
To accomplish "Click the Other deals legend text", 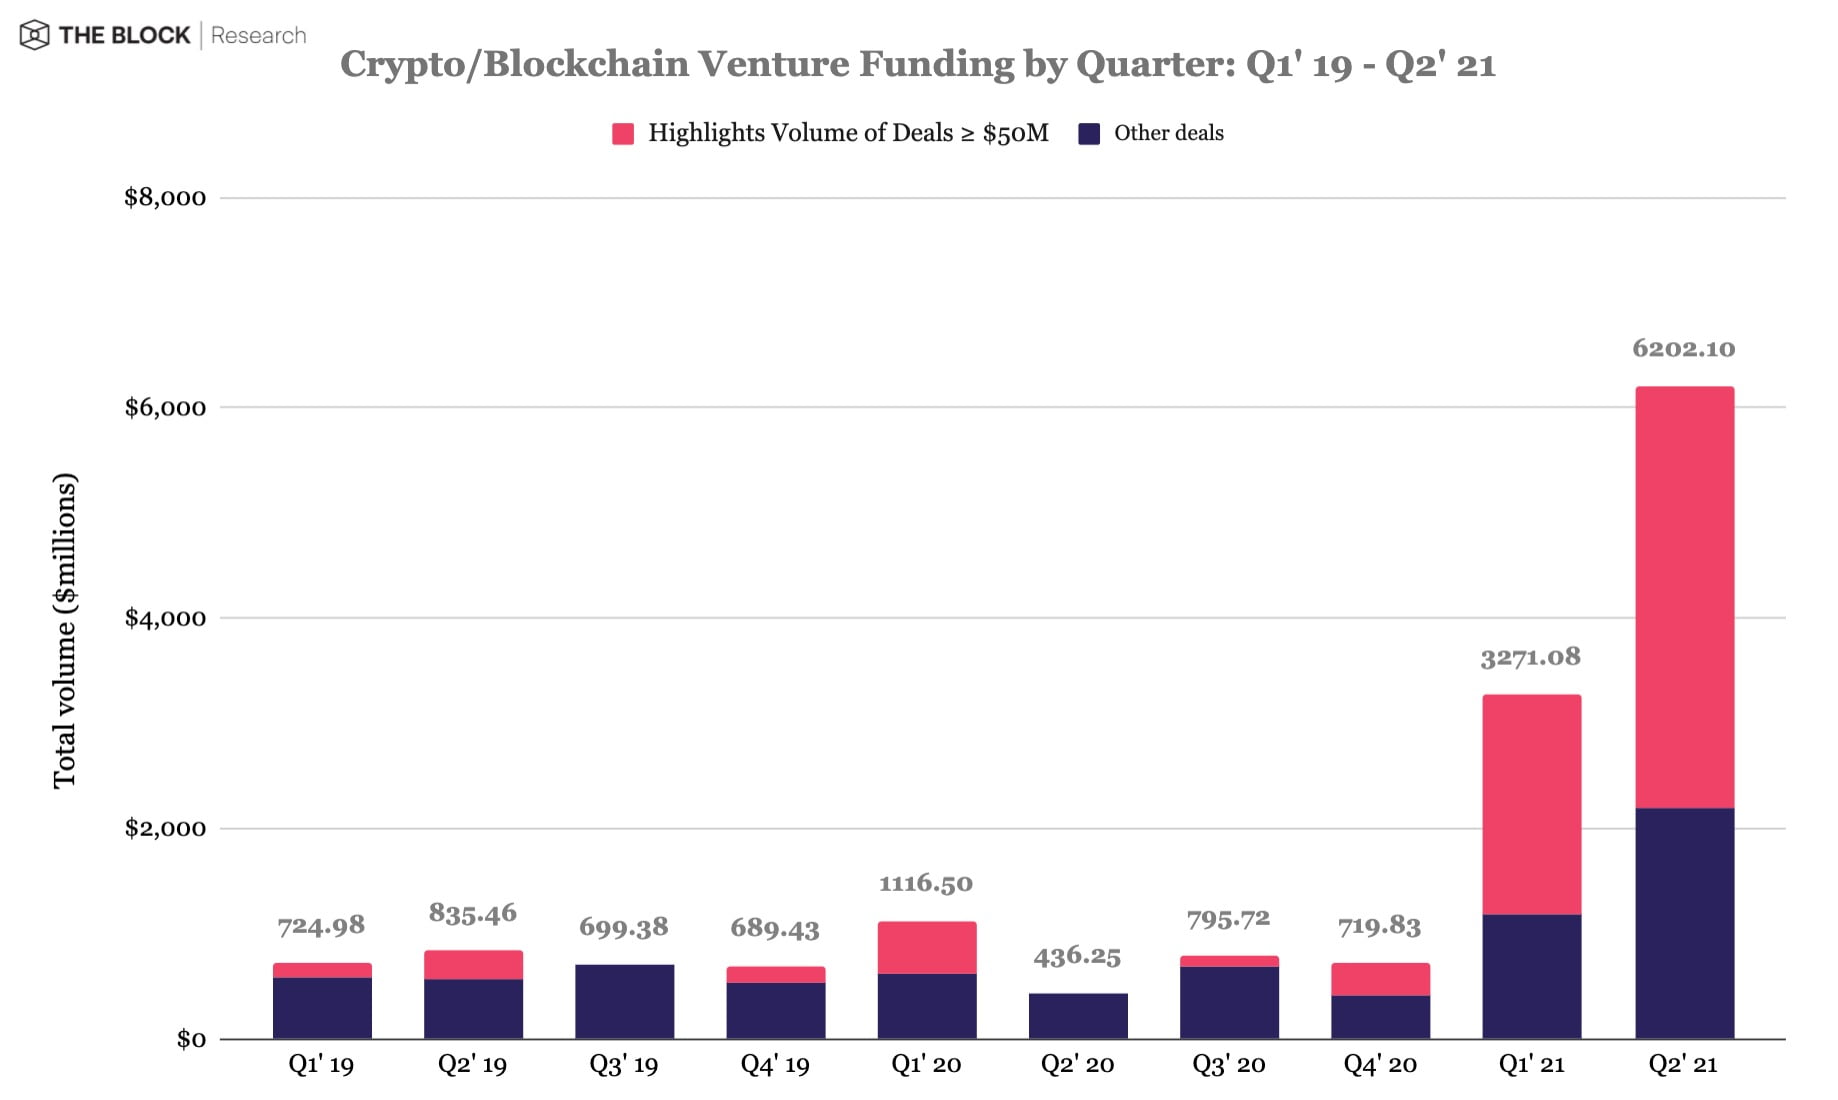I will coord(1168,133).
